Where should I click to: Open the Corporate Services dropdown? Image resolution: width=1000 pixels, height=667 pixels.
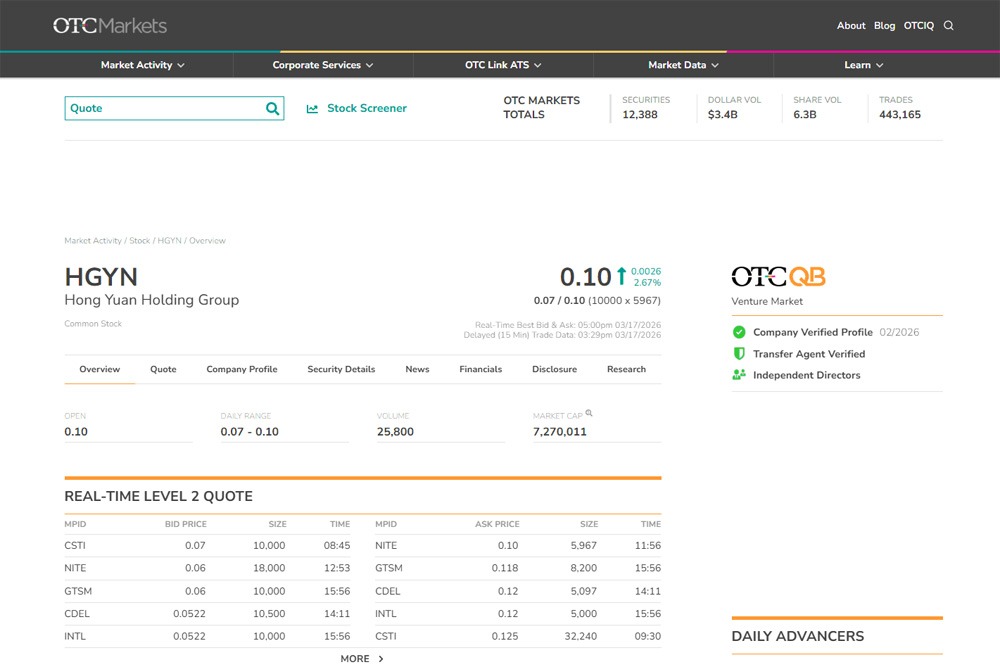323,65
